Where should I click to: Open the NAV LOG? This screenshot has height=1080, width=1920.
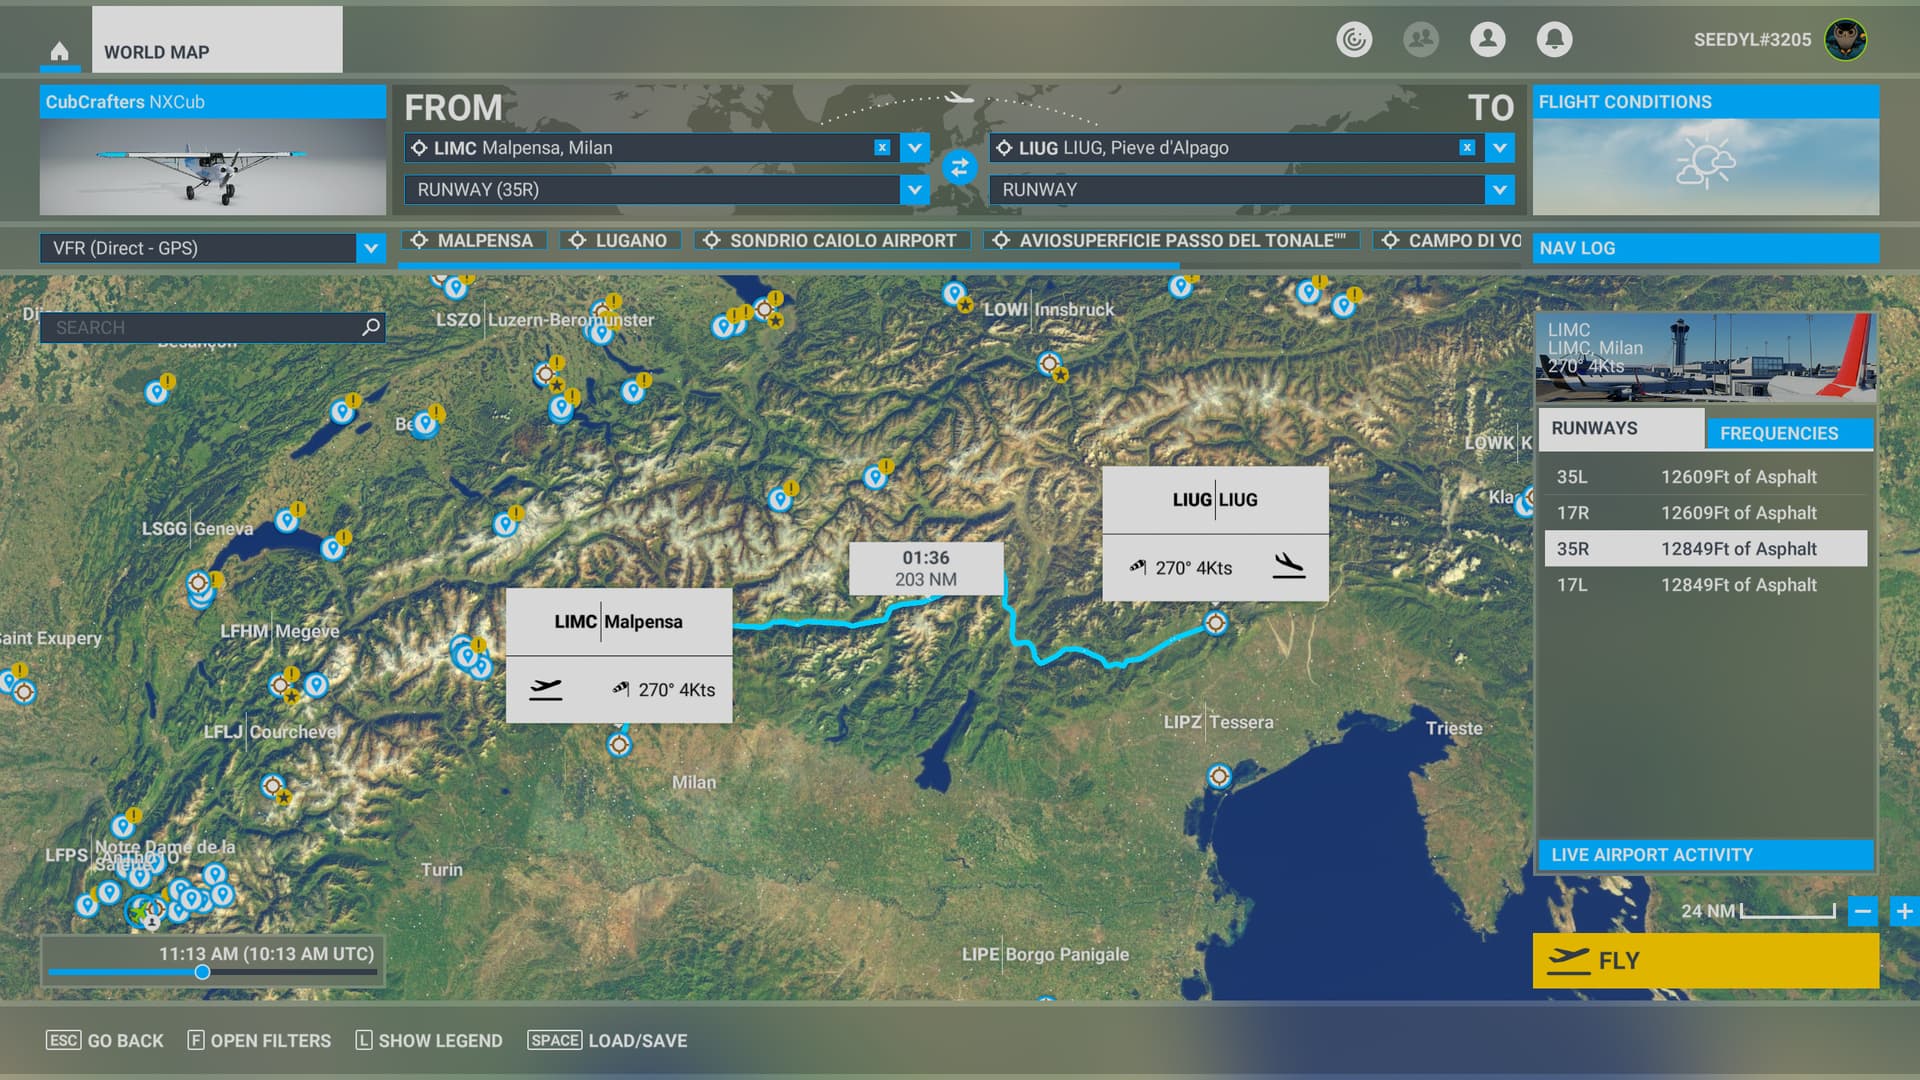click(x=1706, y=248)
